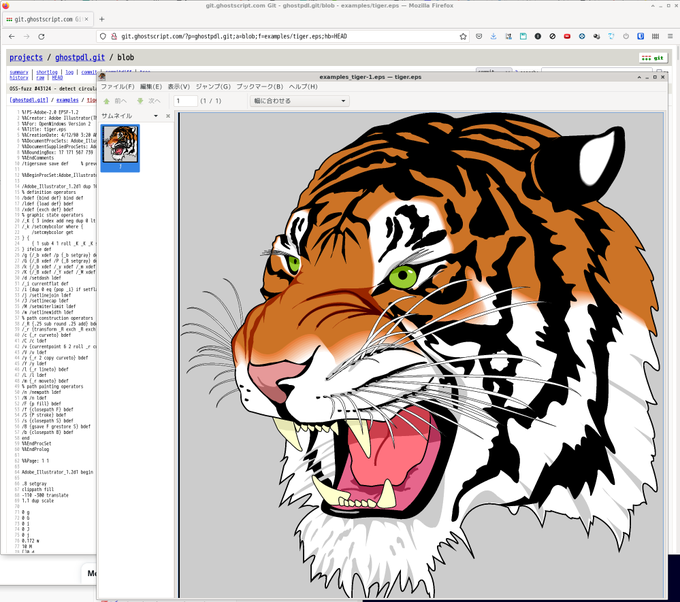This screenshot has height=602, width=680.
Task: Open the shortlog link
Action: 47,72
